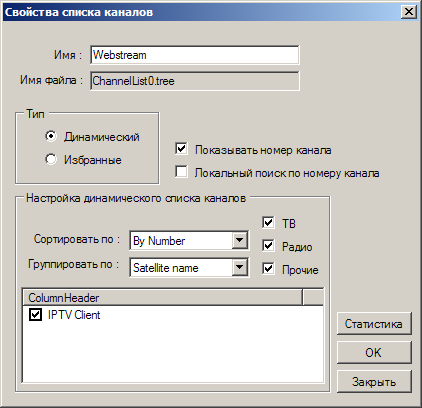Click the Статистика button
Viewport: 422px width, 408px height.
tap(374, 324)
